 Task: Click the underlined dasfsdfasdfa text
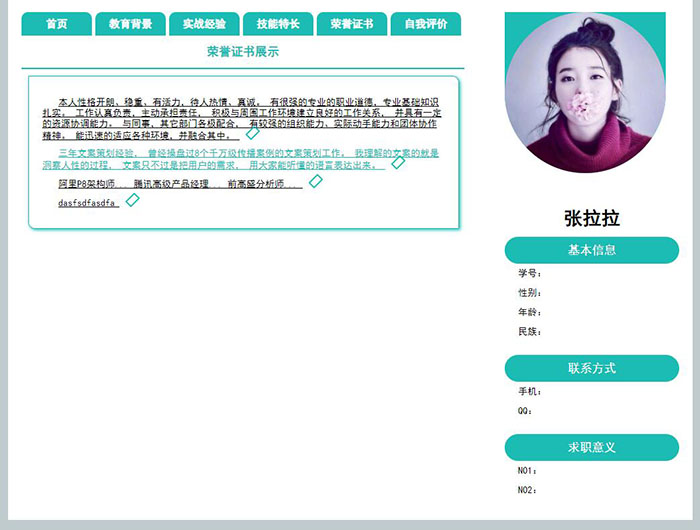[88, 202]
